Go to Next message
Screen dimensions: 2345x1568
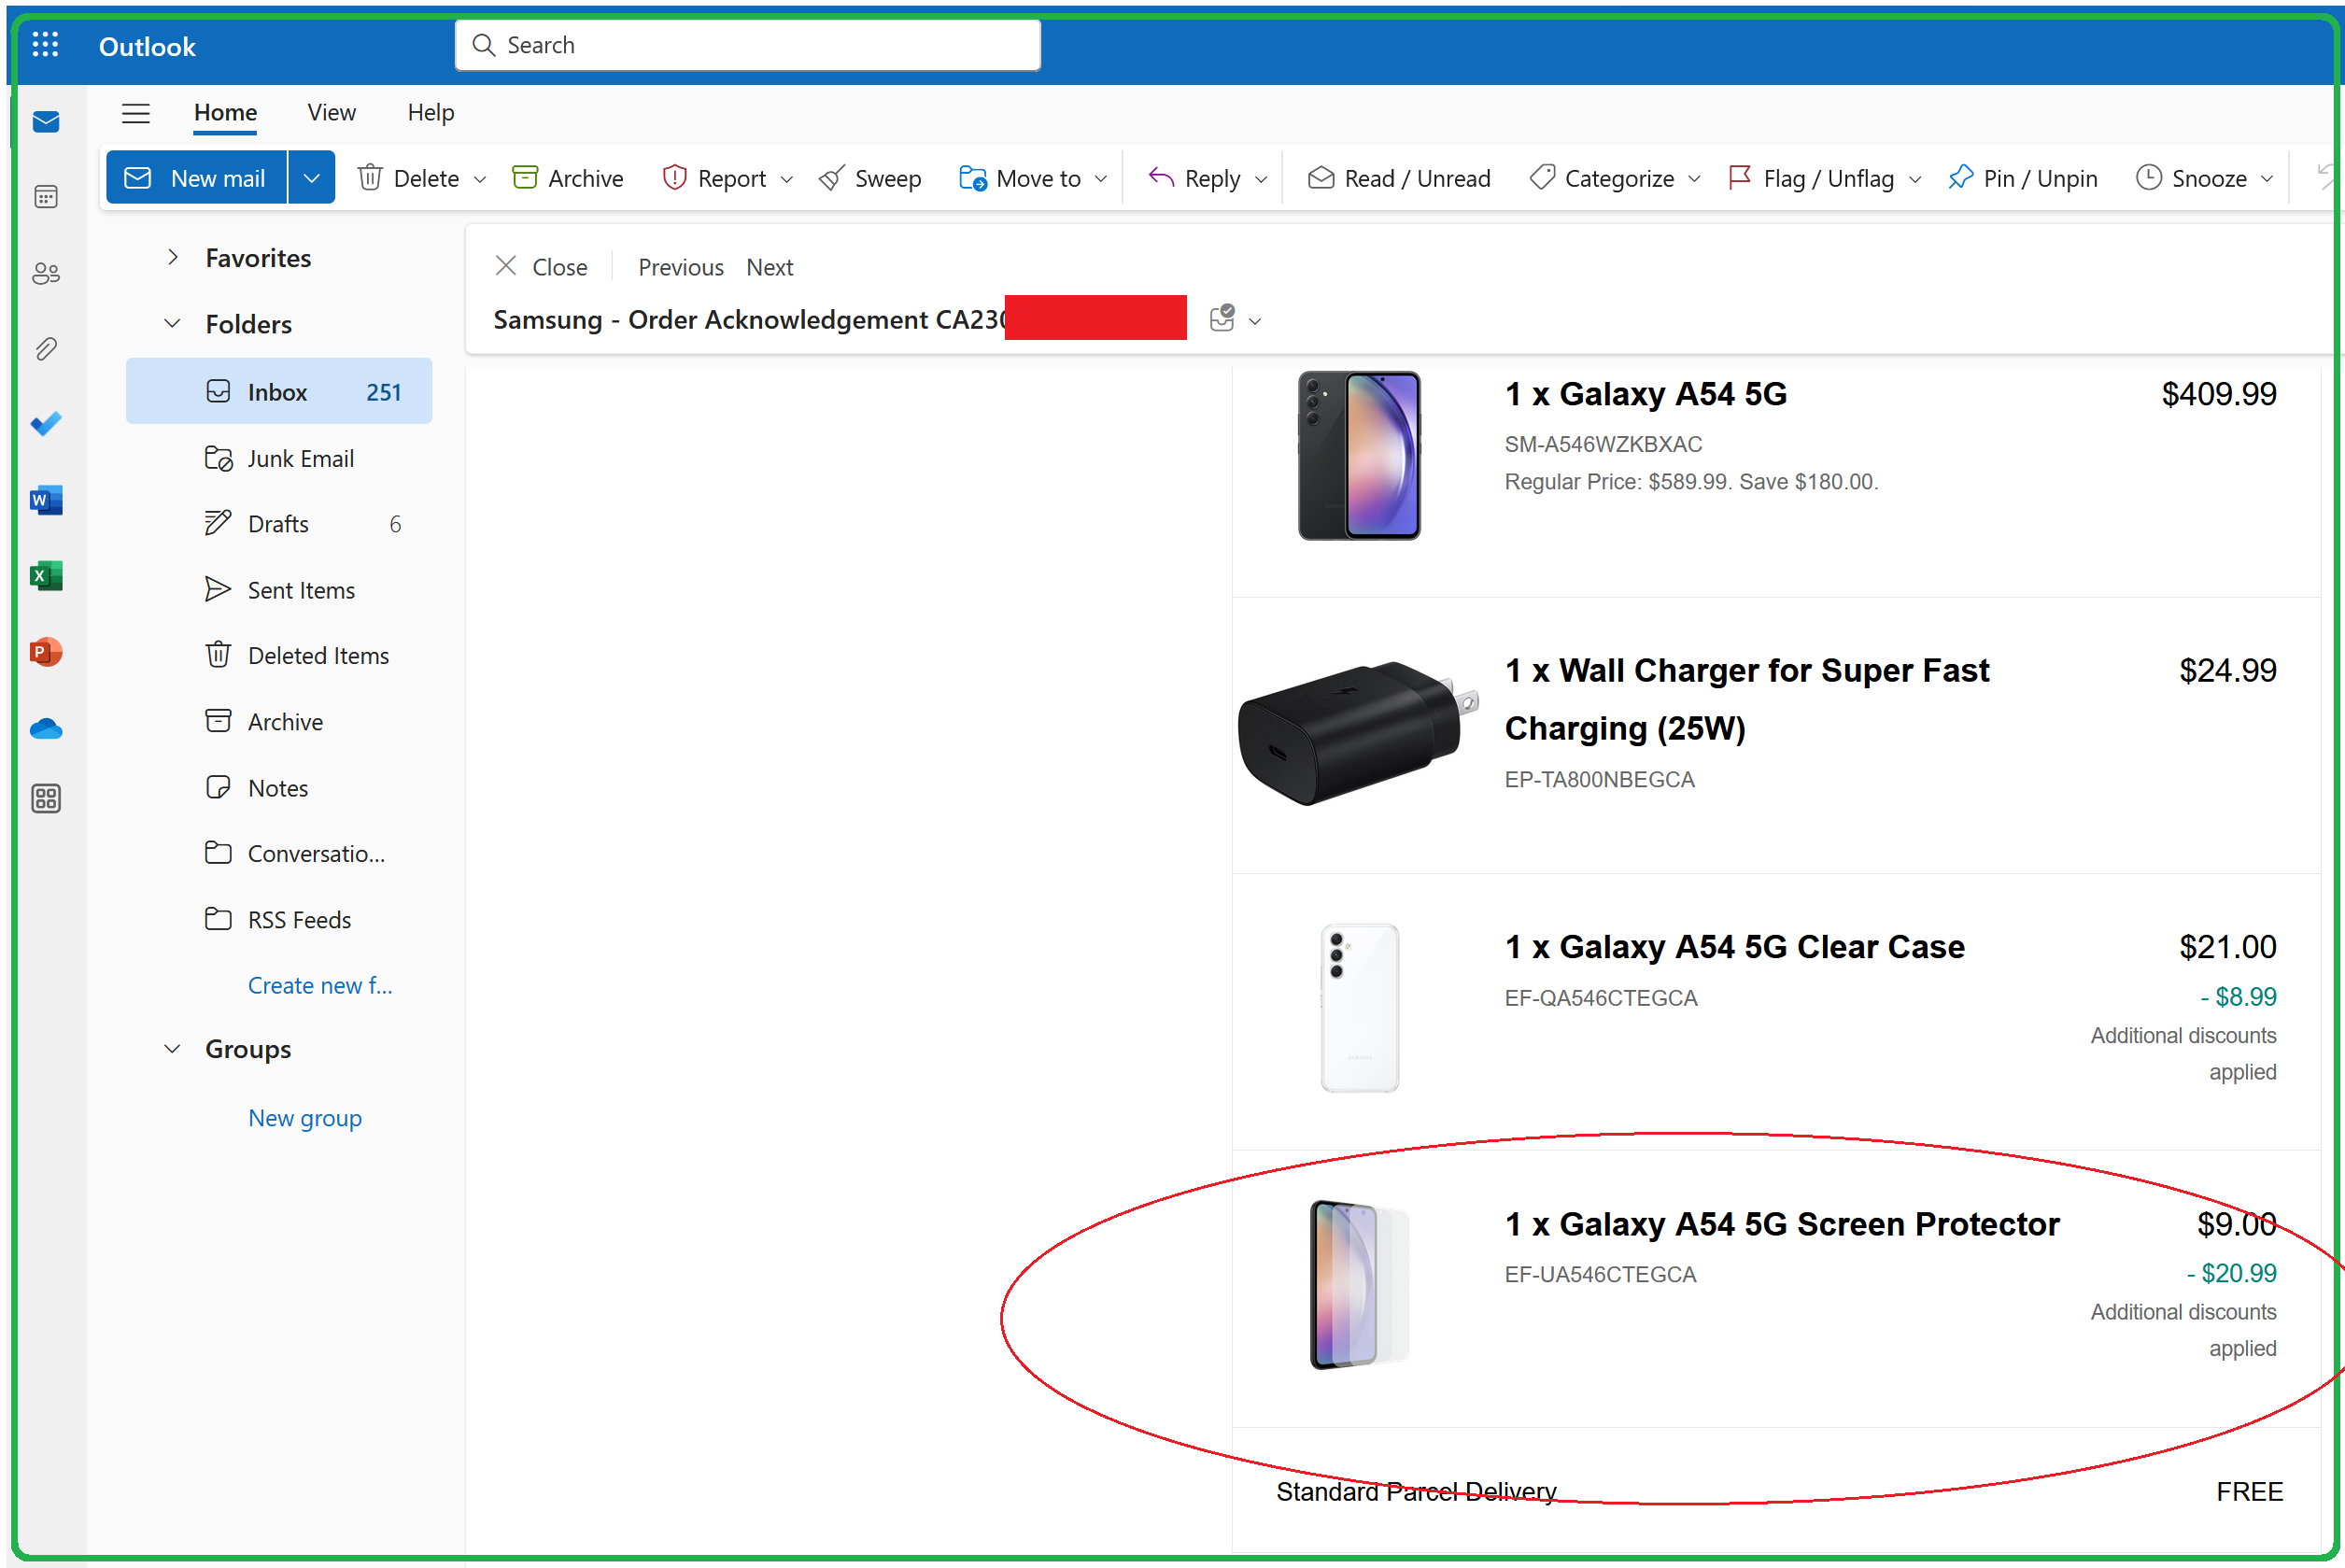[769, 267]
